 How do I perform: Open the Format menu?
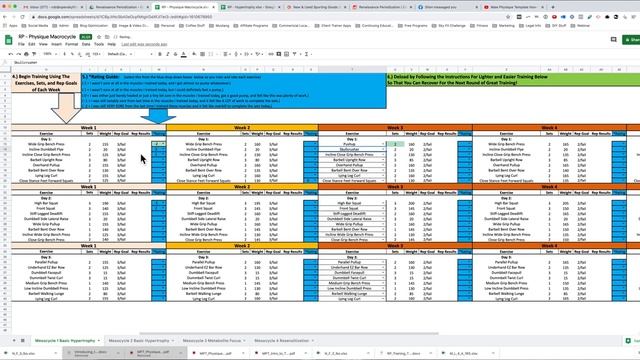click(71, 44)
